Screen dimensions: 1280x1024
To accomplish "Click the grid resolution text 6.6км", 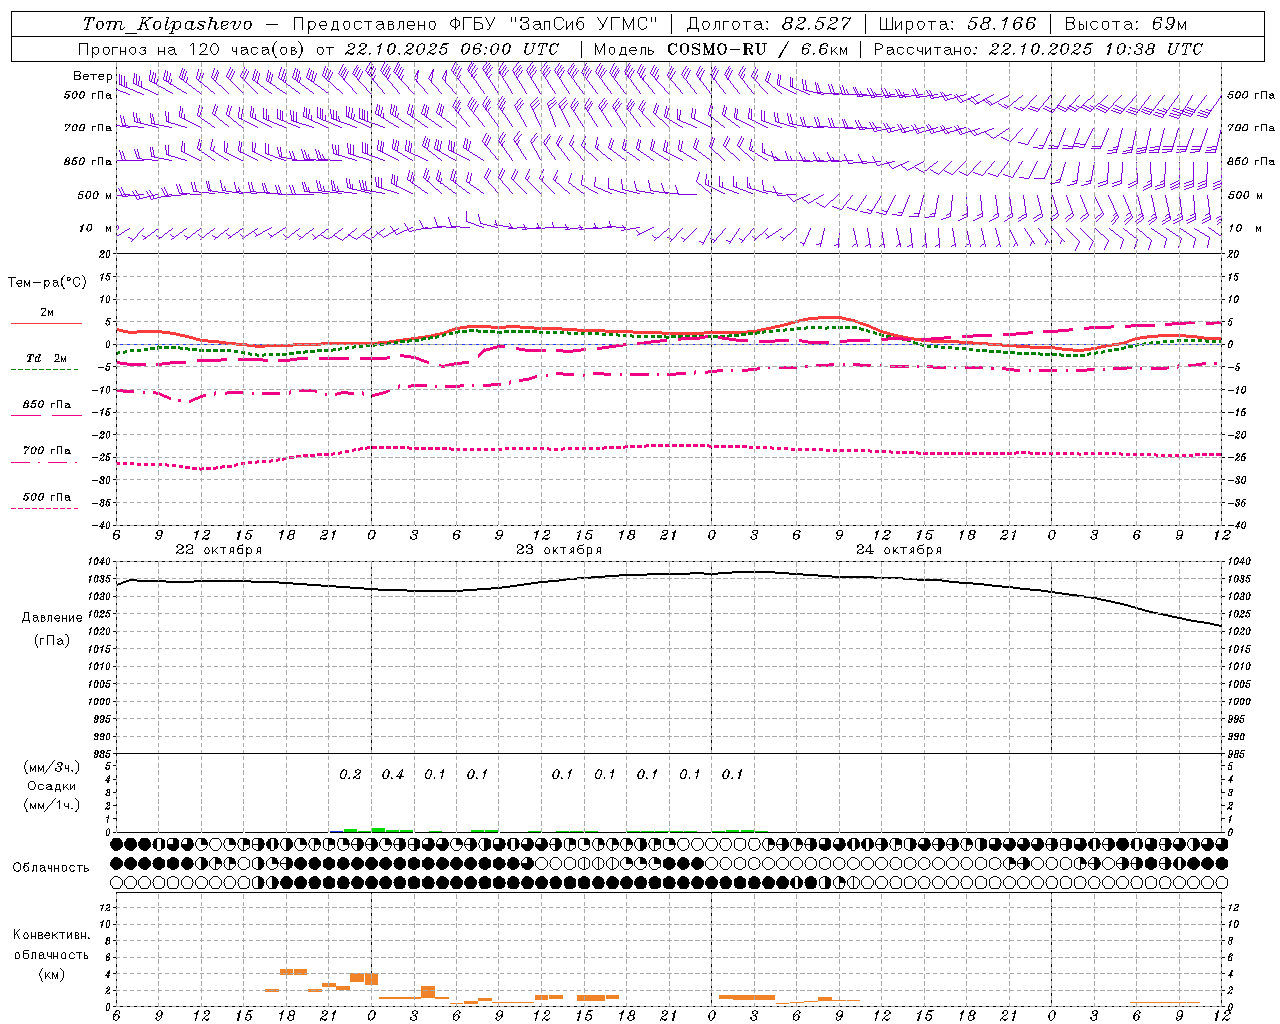I will coord(825,49).
